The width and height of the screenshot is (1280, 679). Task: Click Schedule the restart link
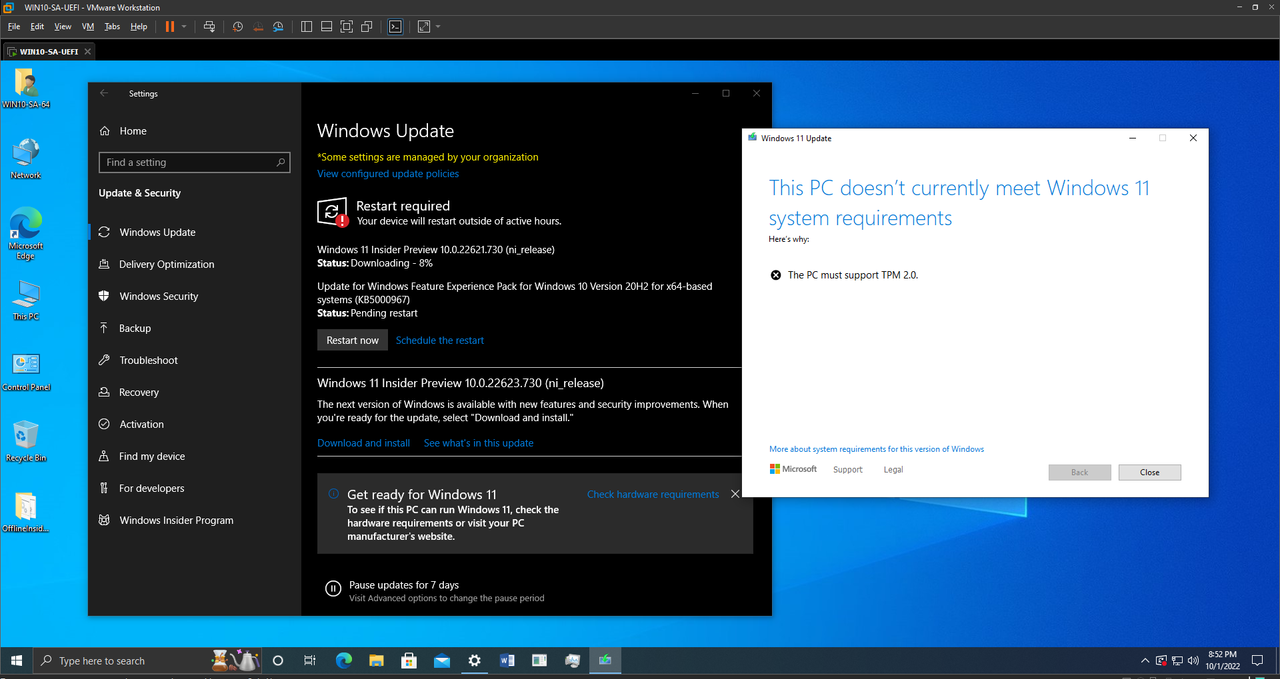click(440, 340)
